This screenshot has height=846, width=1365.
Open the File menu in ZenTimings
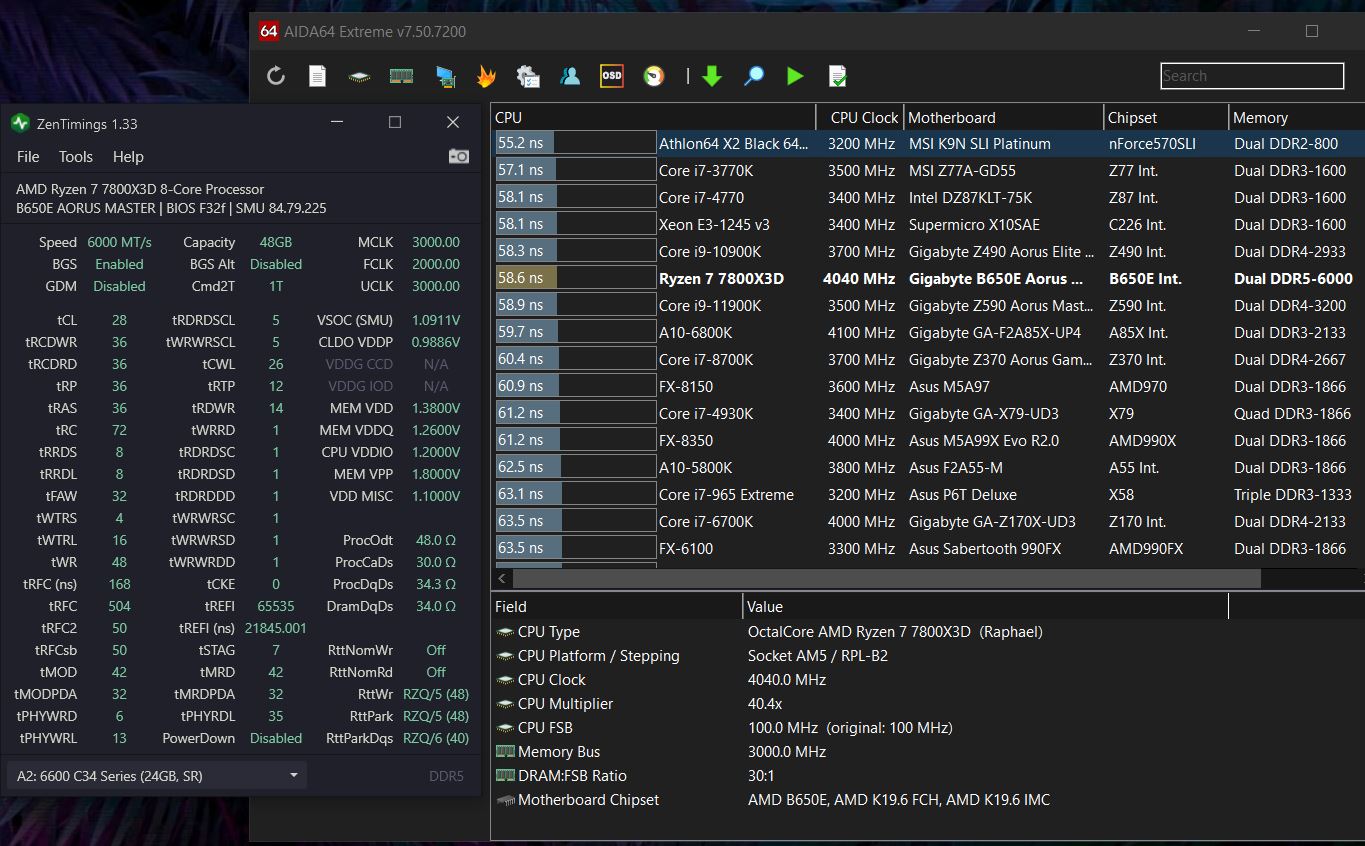click(x=28, y=156)
